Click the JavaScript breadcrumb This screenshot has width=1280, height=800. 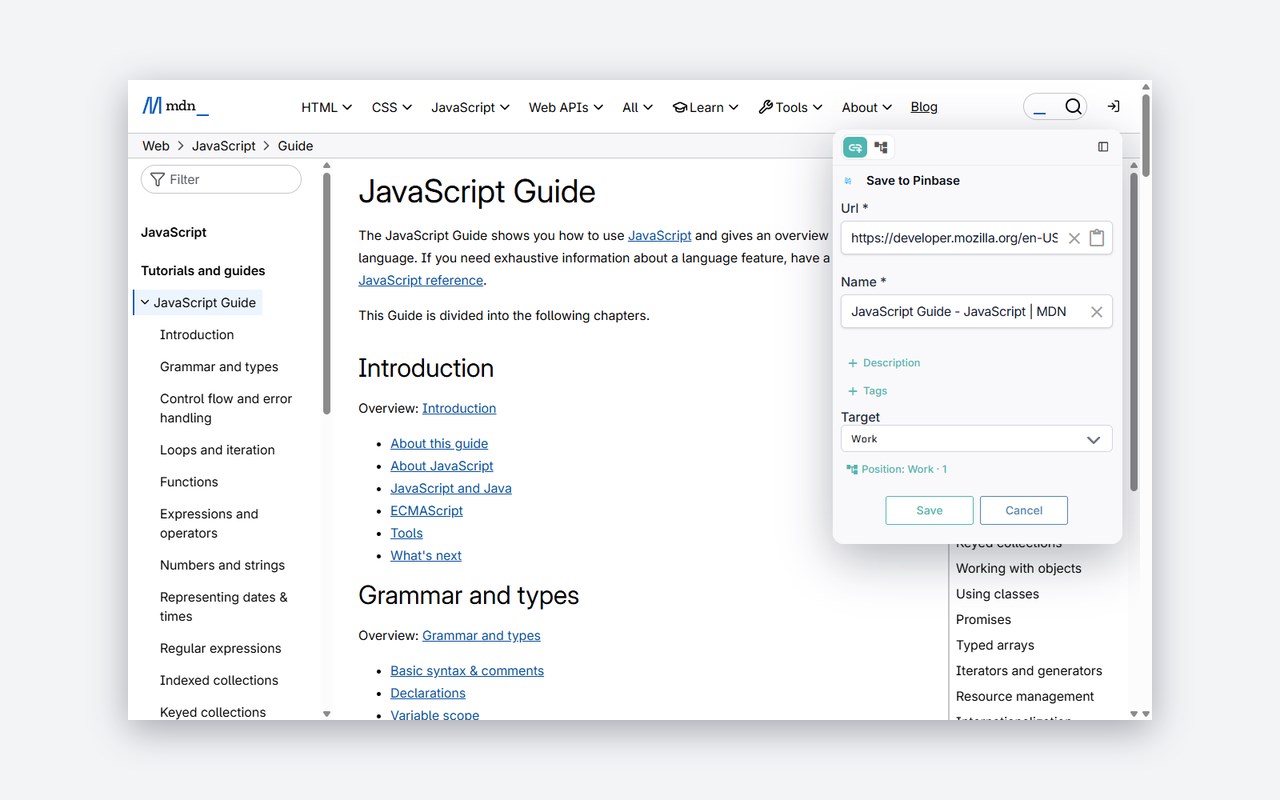pyautogui.click(x=224, y=146)
